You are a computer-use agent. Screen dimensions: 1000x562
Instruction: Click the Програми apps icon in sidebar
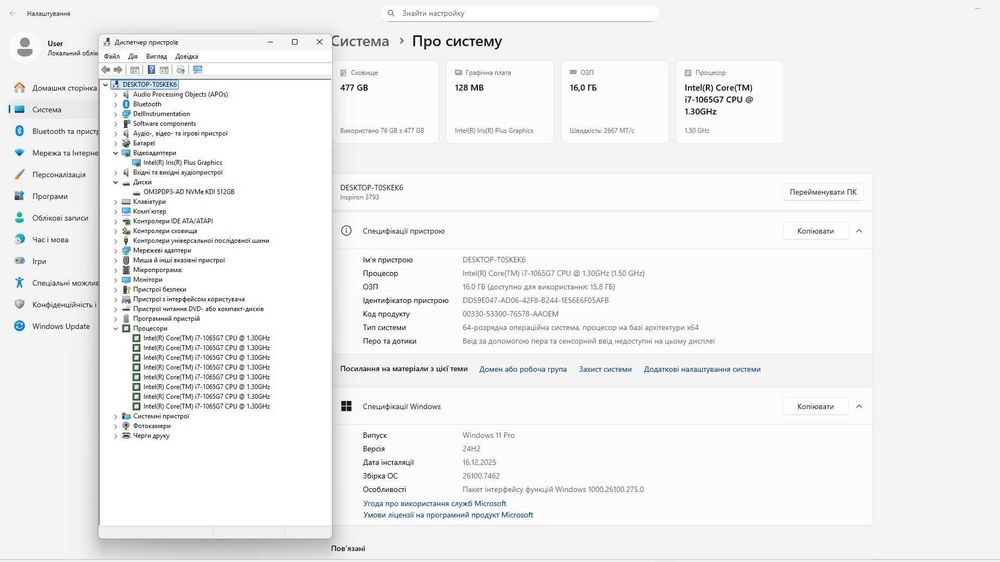[20, 196]
